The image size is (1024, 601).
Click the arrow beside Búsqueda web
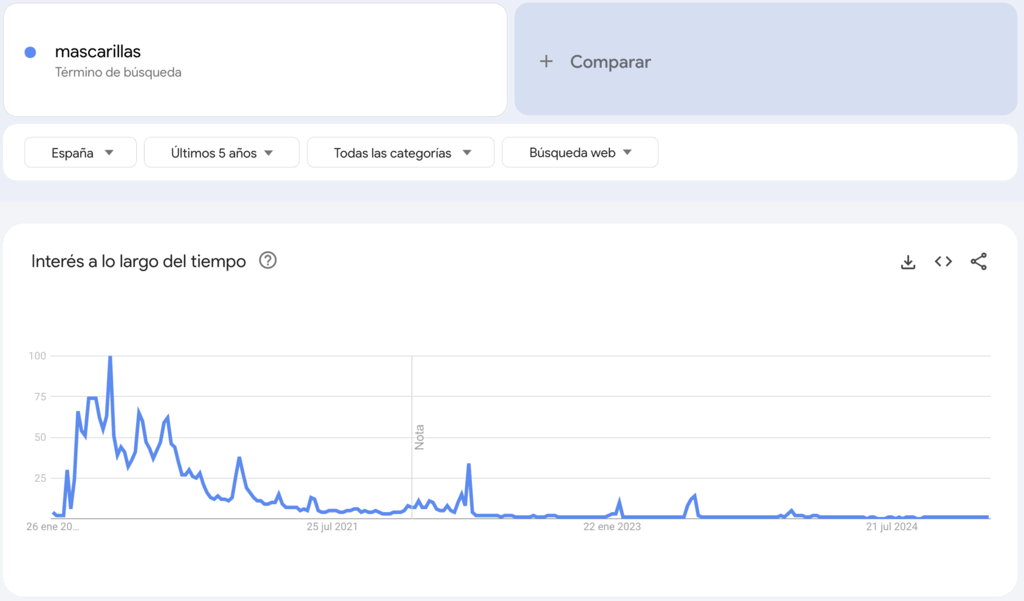click(628, 153)
